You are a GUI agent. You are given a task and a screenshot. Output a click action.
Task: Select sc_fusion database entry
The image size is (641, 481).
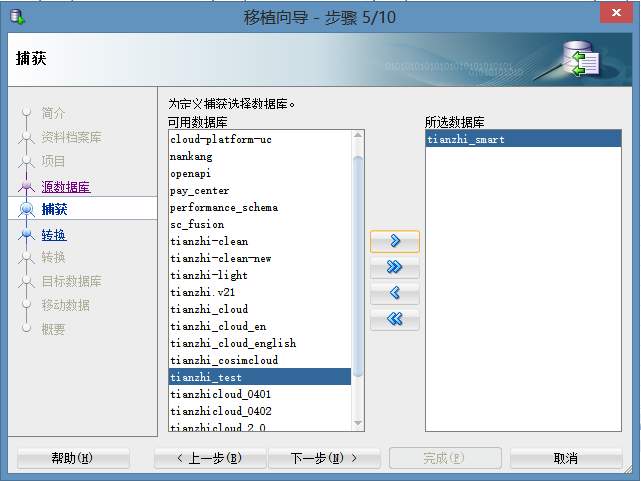(x=260, y=224)
